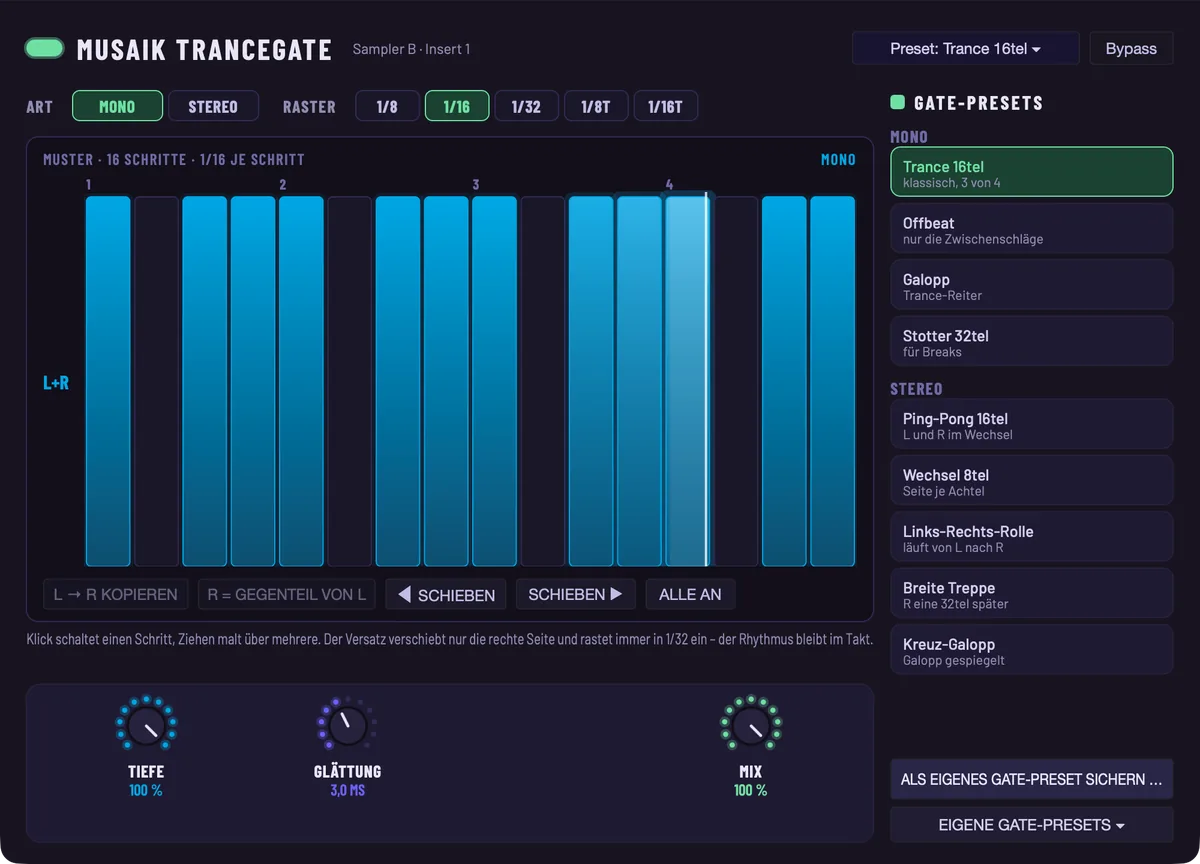Click the Mix knob
The width and height of the screenshot is (1200, 864).
(x=750, y=724)
